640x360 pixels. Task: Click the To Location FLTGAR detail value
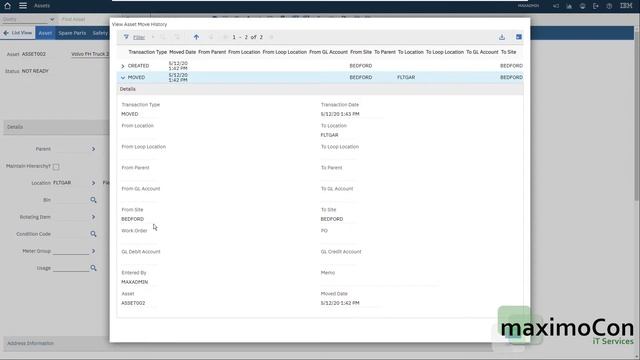[329, 135]
